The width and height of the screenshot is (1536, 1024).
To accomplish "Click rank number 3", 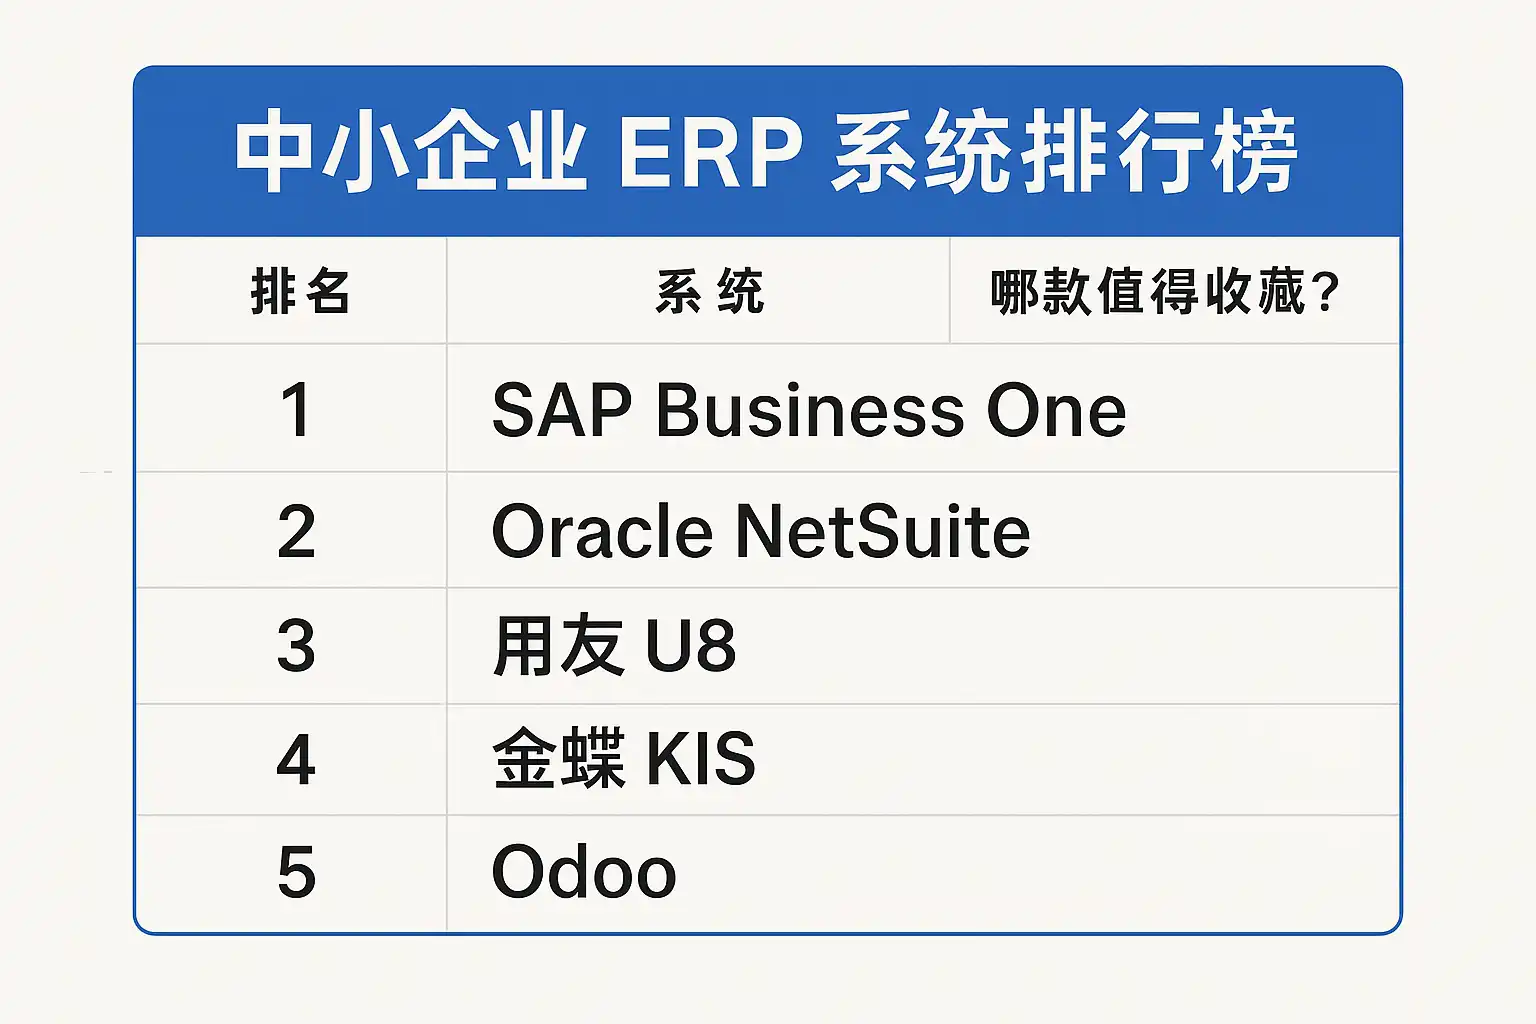I will 296,646.
